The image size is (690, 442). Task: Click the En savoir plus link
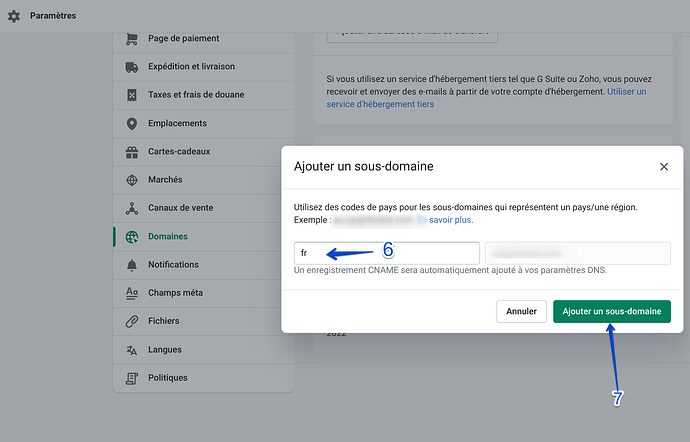(x=445, y=220)
